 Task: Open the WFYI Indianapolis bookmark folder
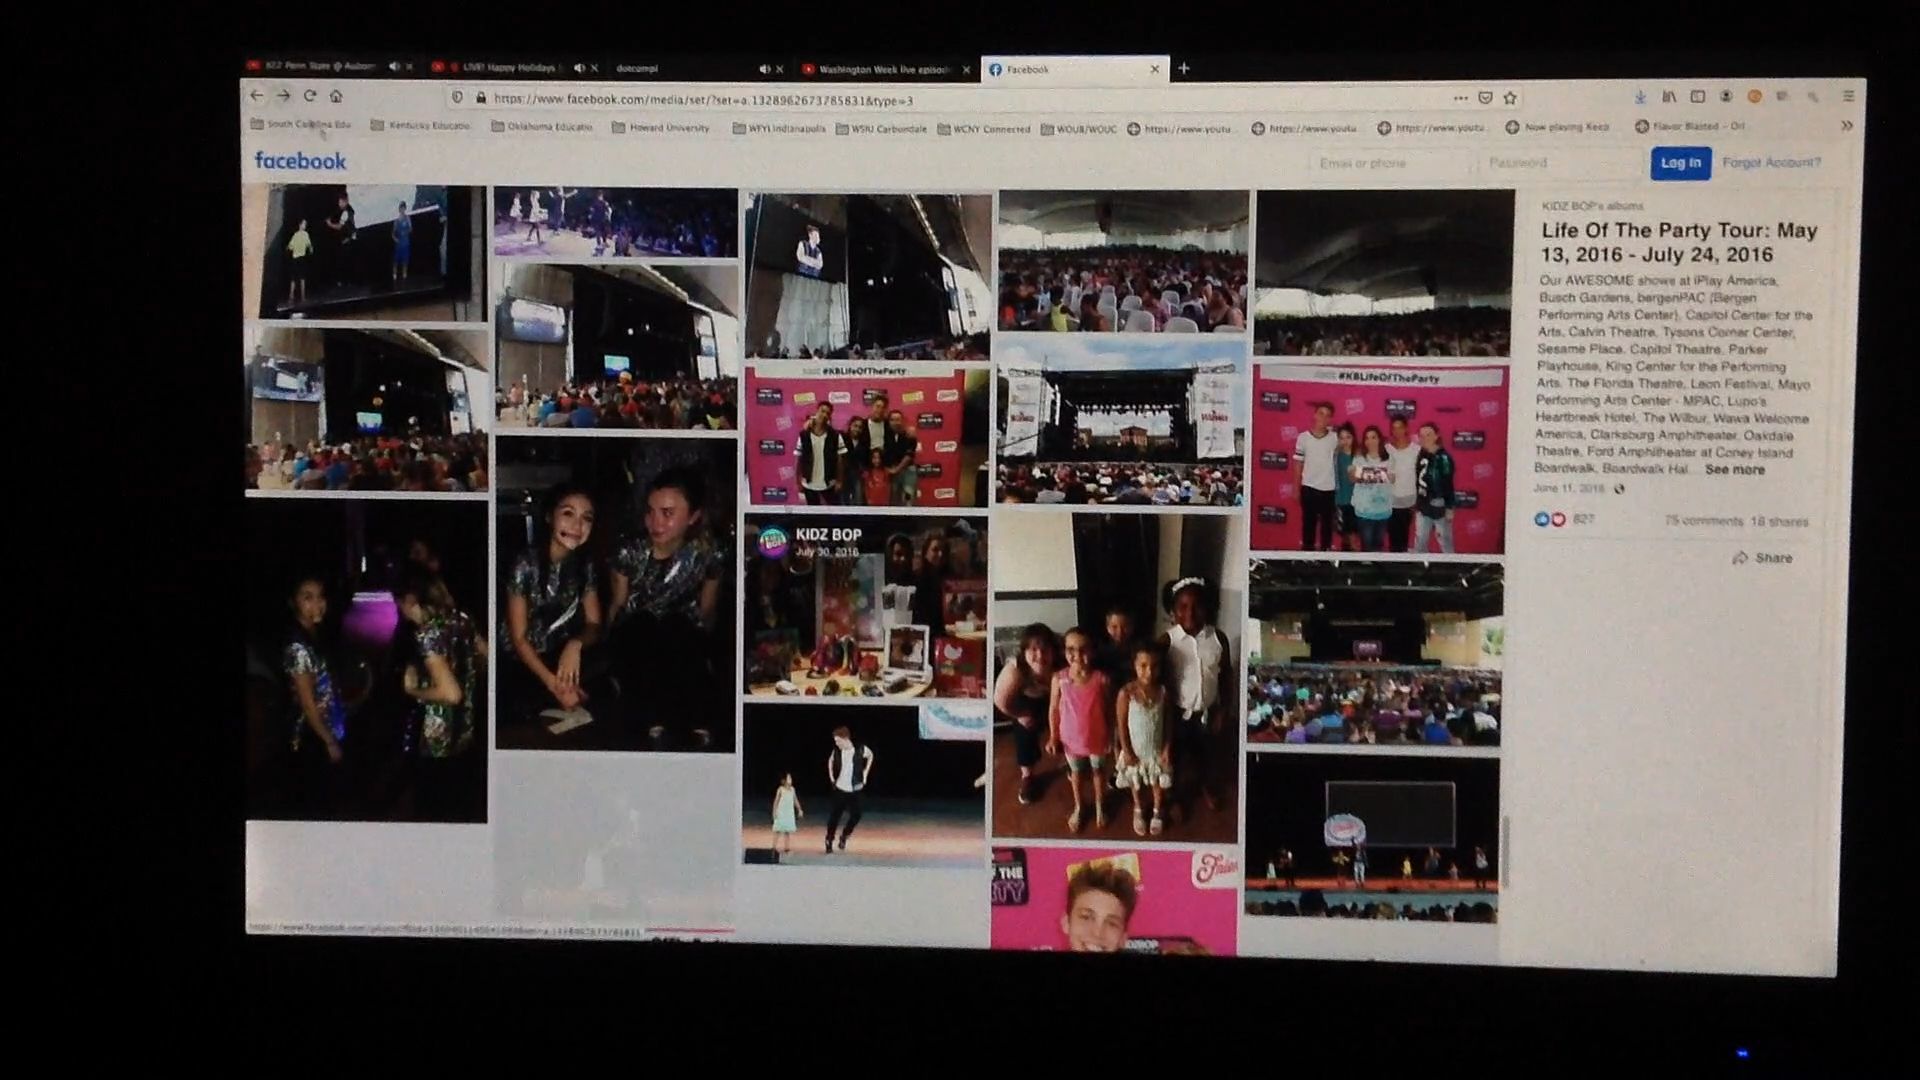pyautogui.click(x=779, y=129)
